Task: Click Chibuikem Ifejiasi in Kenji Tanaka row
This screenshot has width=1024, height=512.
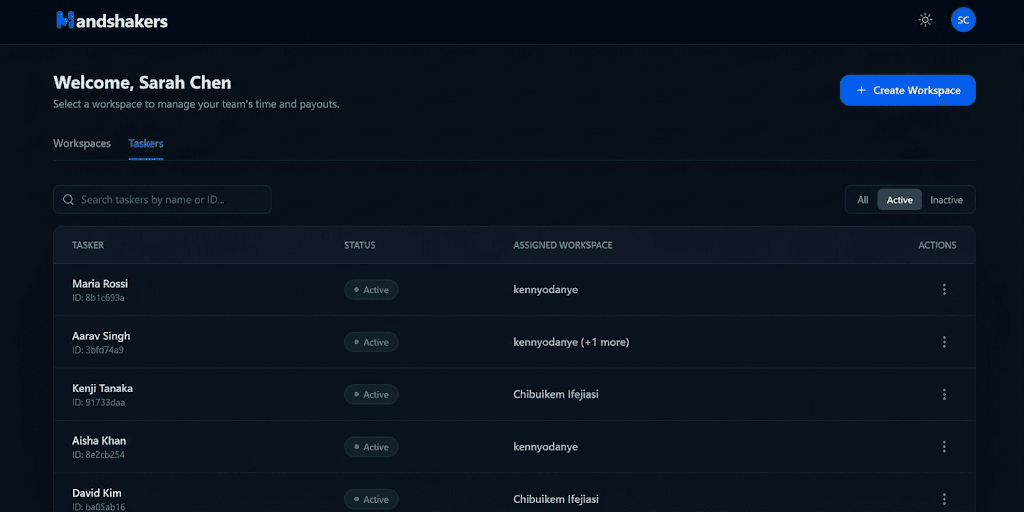Action: pos(556,394)
